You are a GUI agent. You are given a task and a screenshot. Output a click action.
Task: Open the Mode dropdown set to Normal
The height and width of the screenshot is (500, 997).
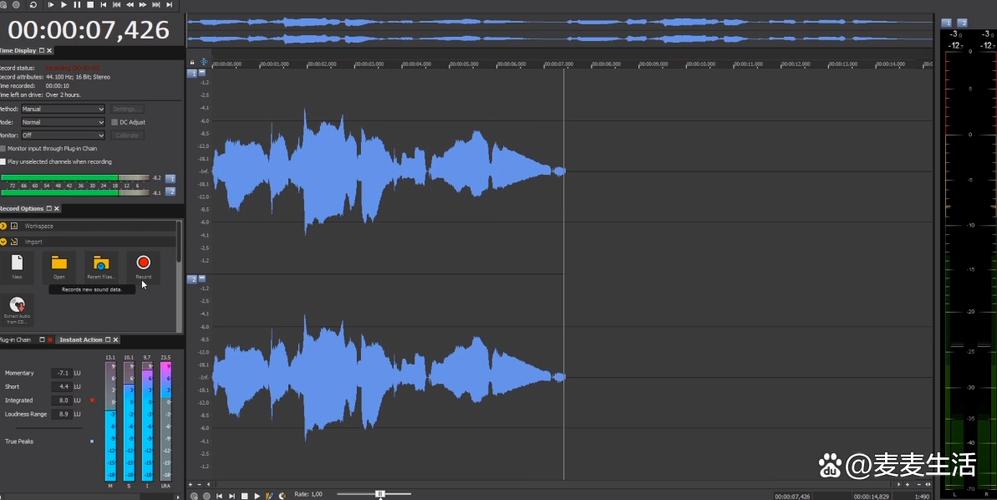click(63, 122)
